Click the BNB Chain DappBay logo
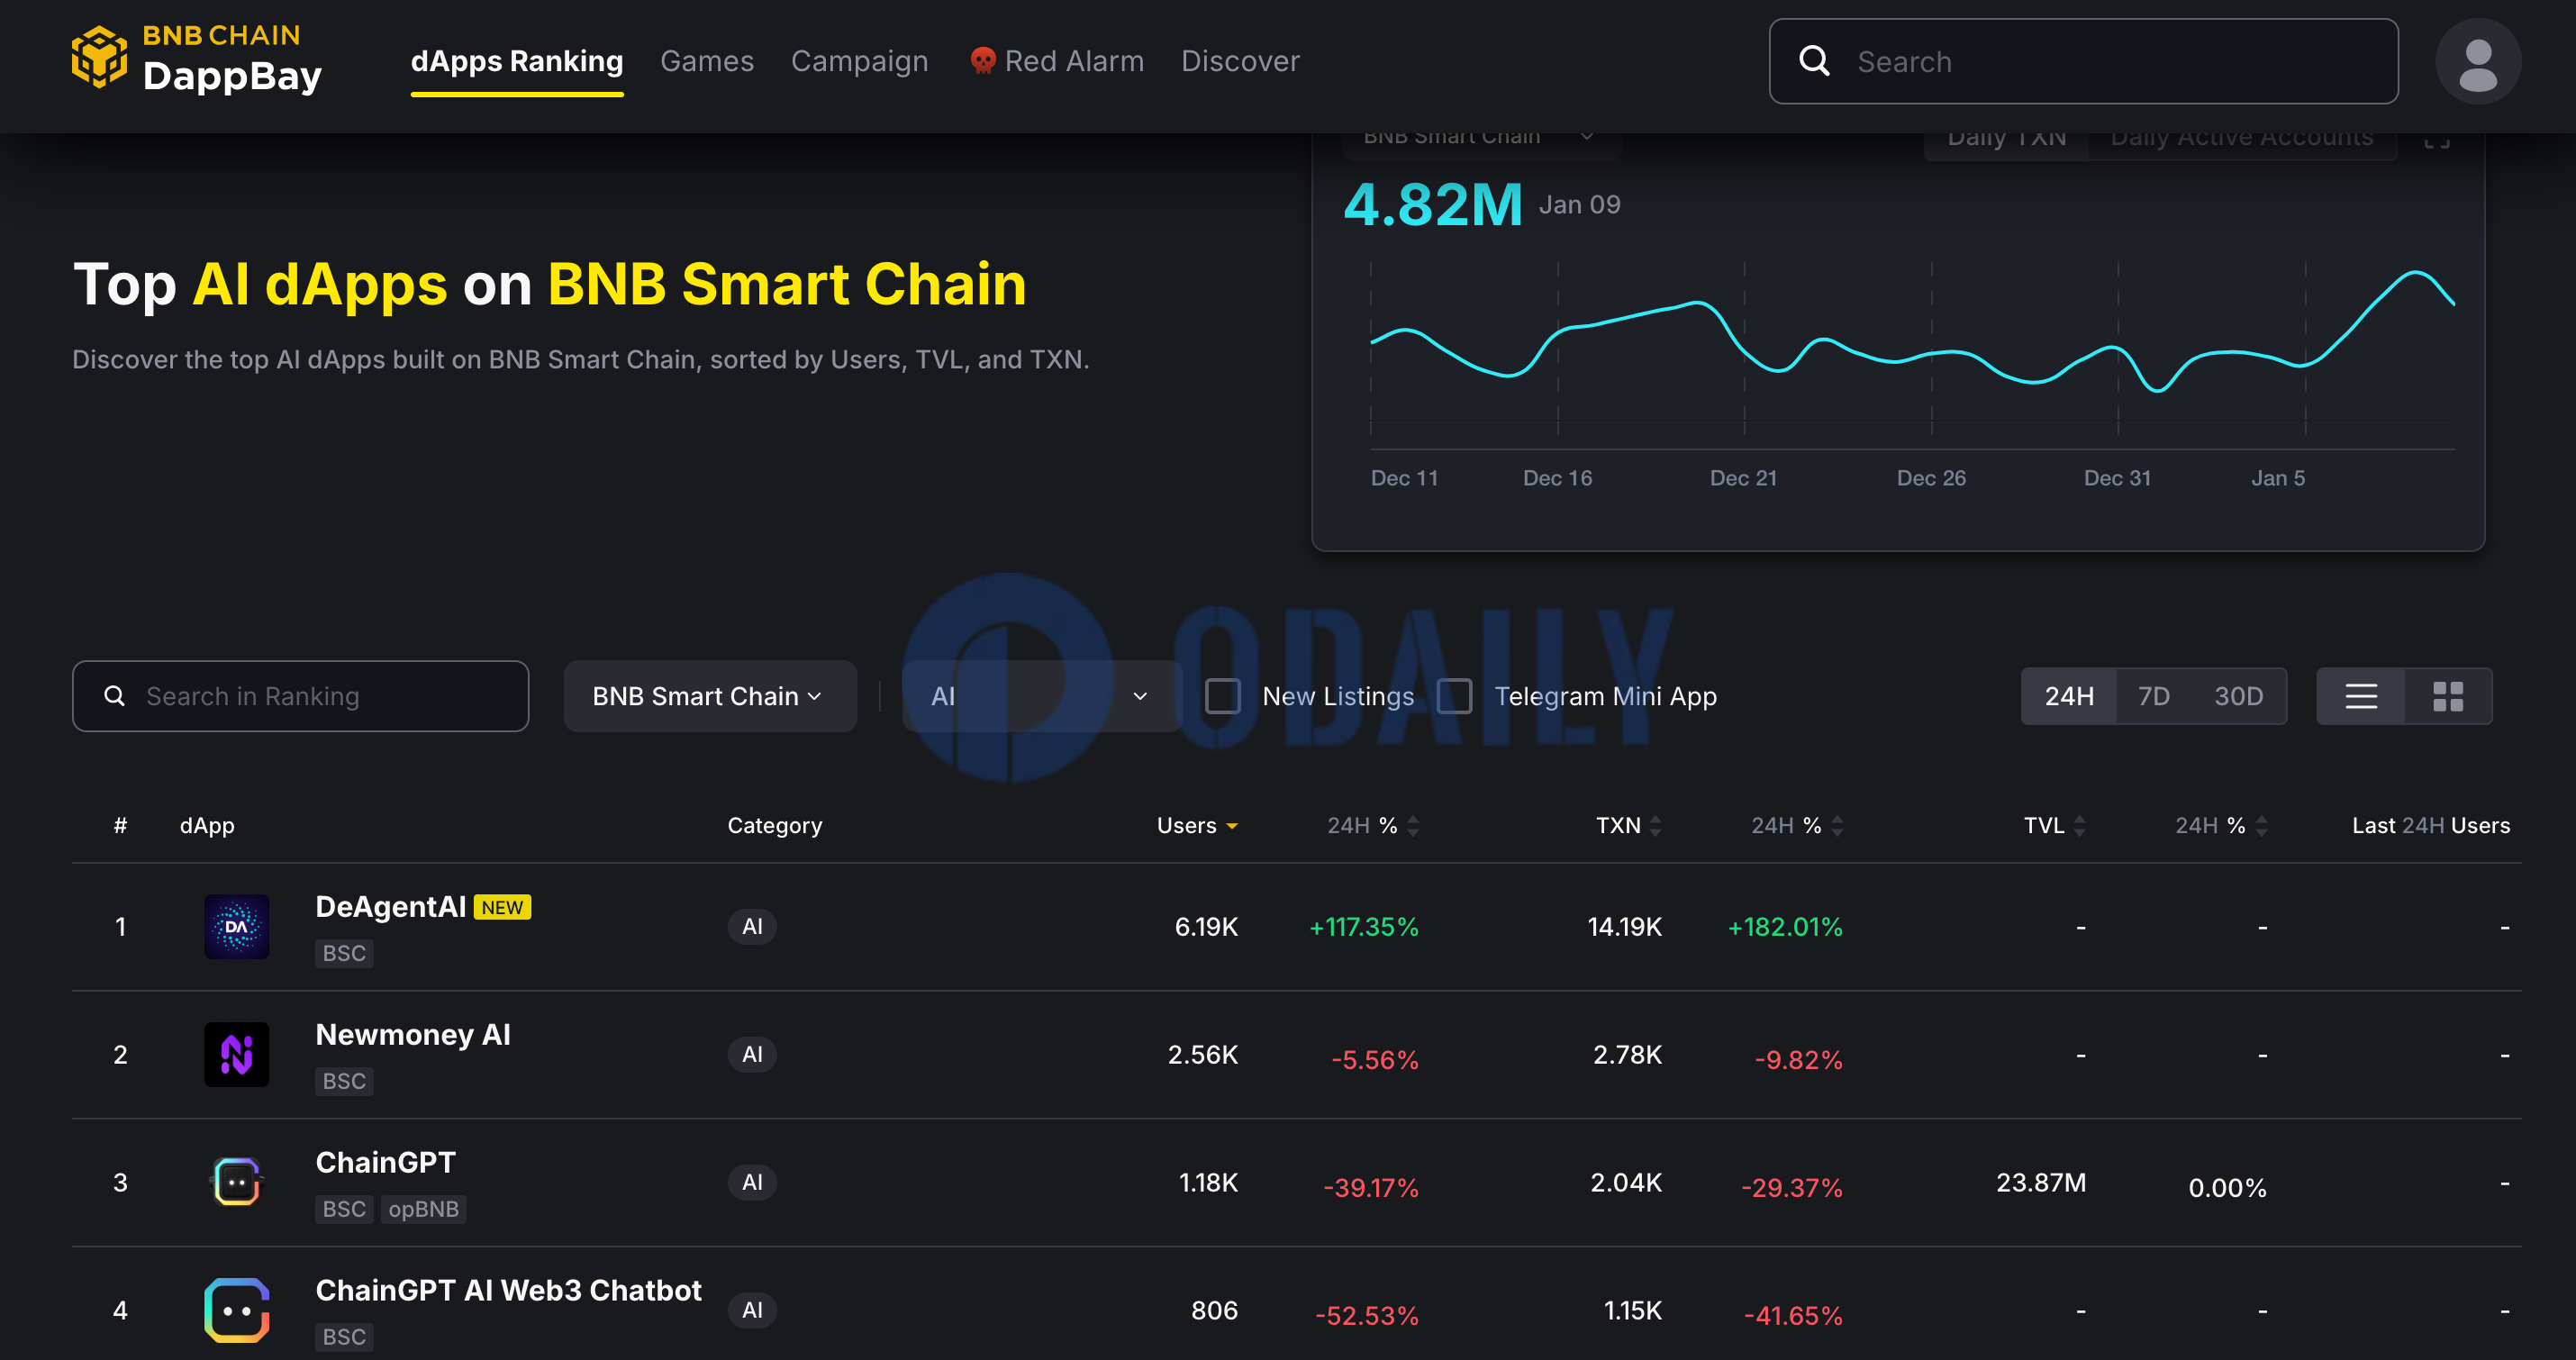This screenshot has width=2576, height=1360. pos(197,60)
